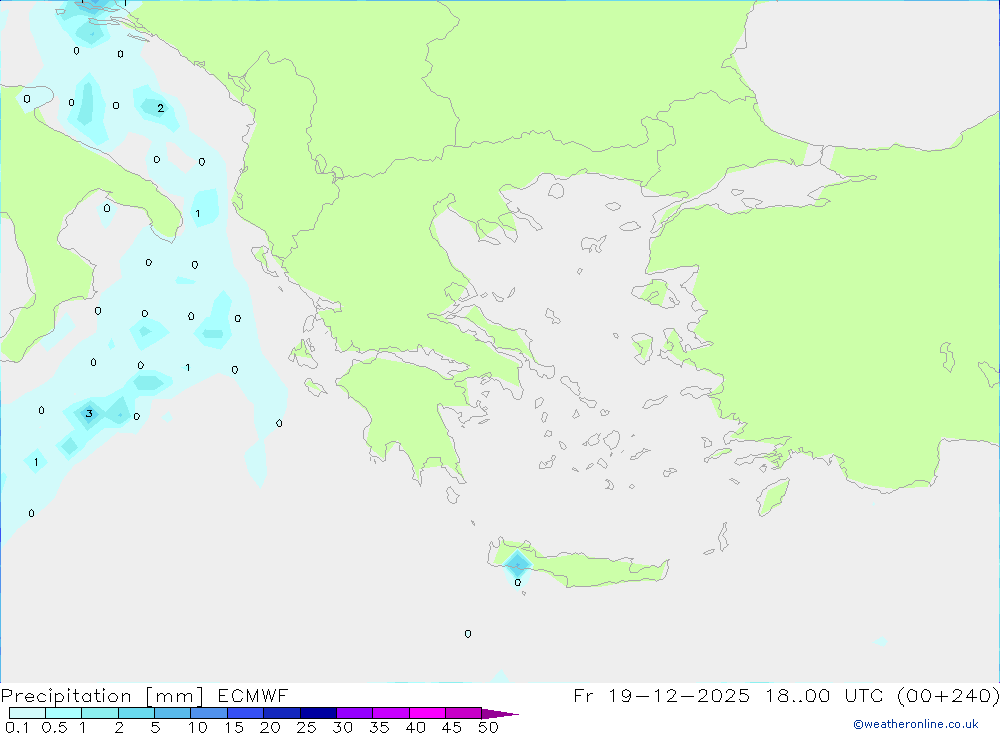Select the '18..00 UTC' time text

[x=825, y=695]
